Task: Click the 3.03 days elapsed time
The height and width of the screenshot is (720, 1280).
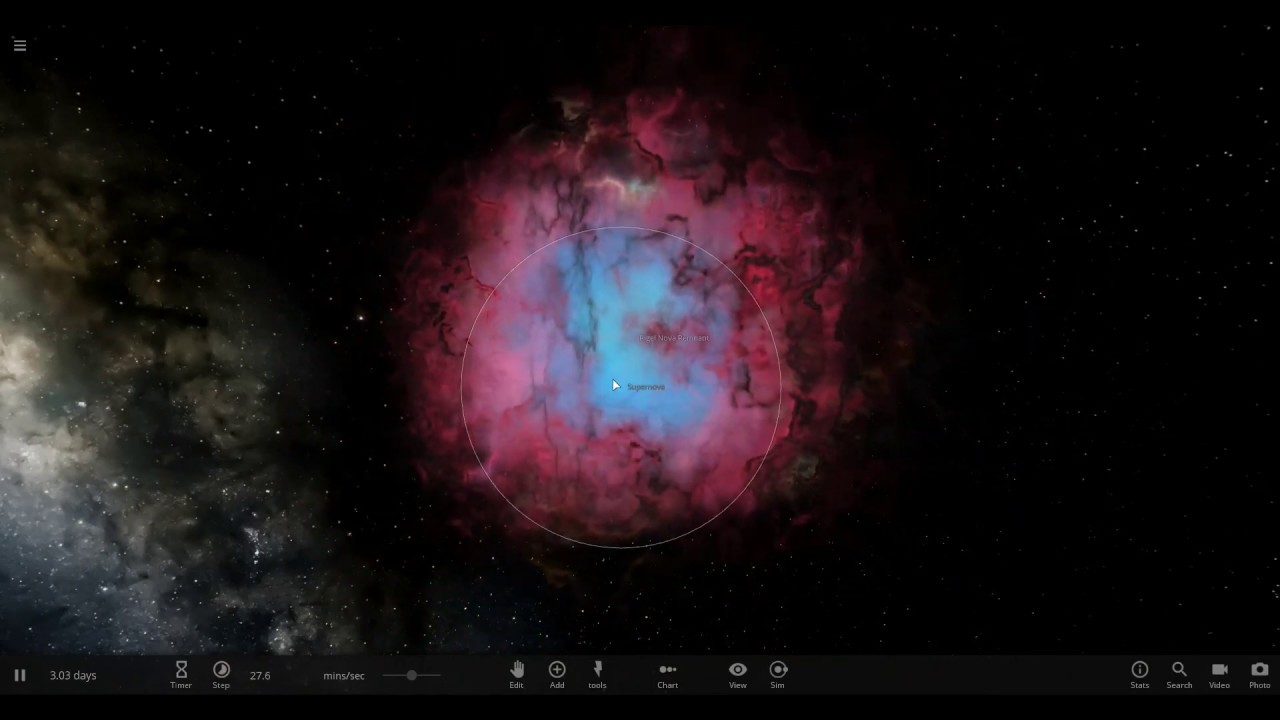Action: tap(73, 676)
